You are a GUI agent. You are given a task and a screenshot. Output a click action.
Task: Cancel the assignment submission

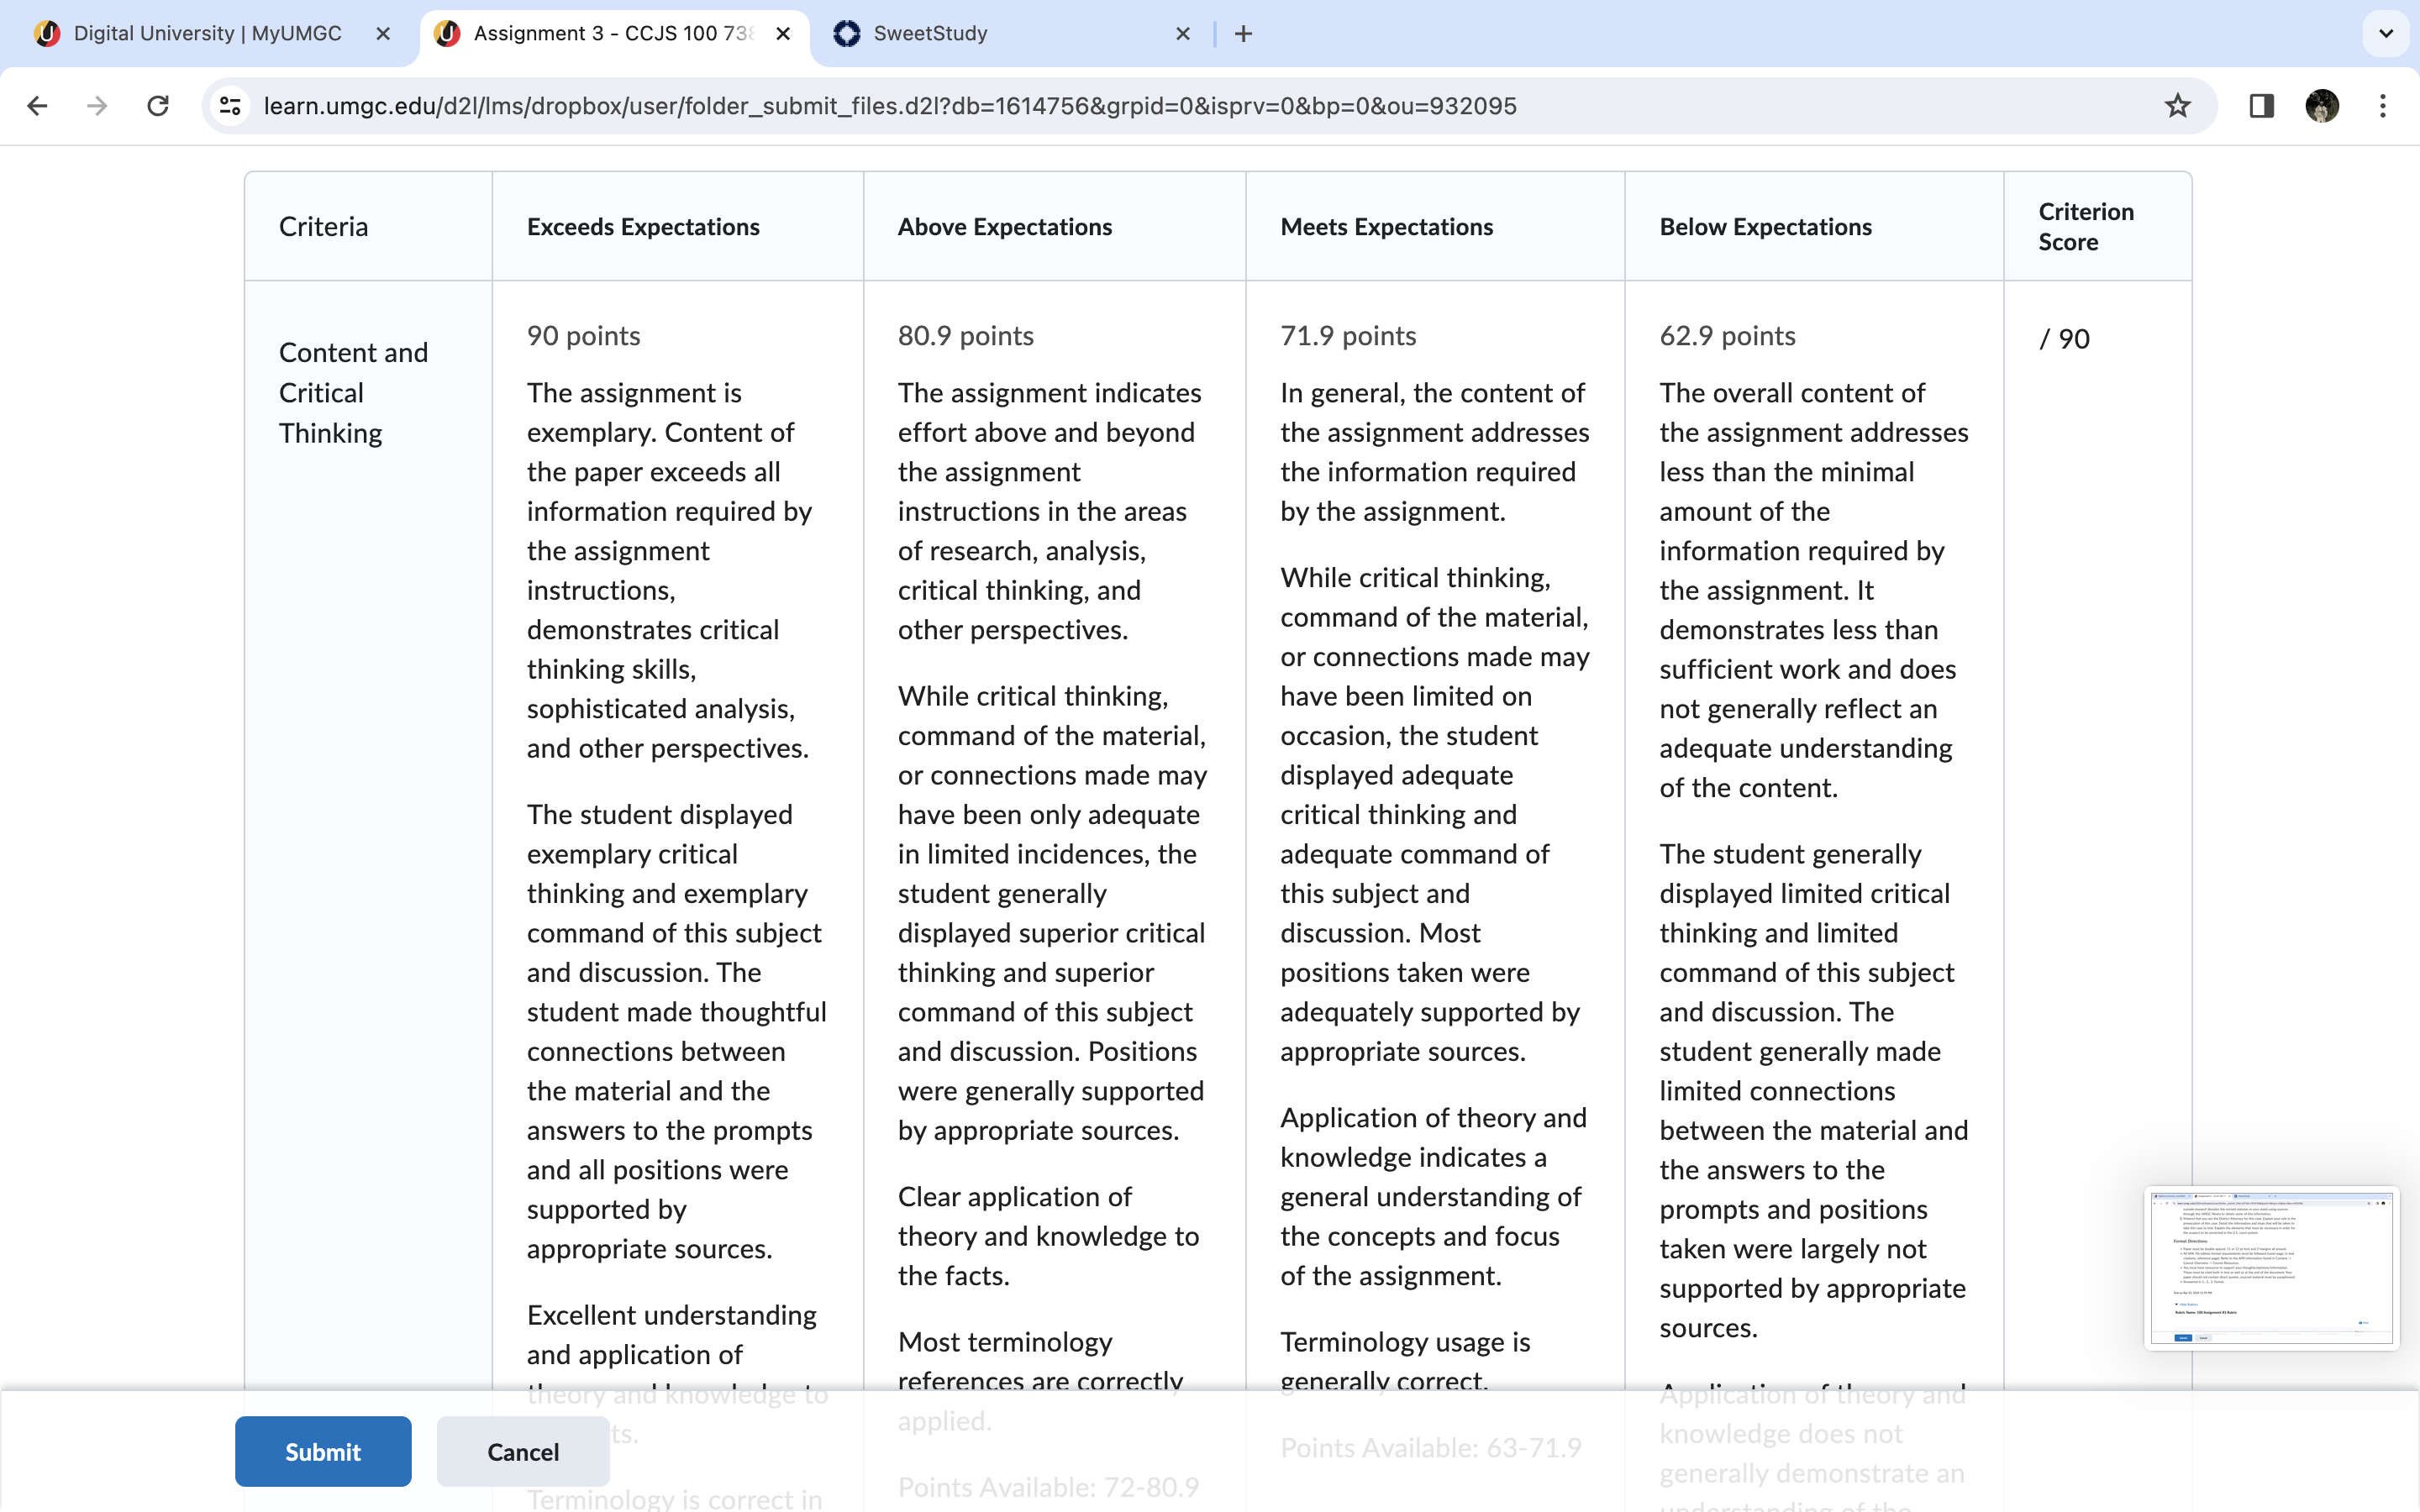click(523, 1451)
